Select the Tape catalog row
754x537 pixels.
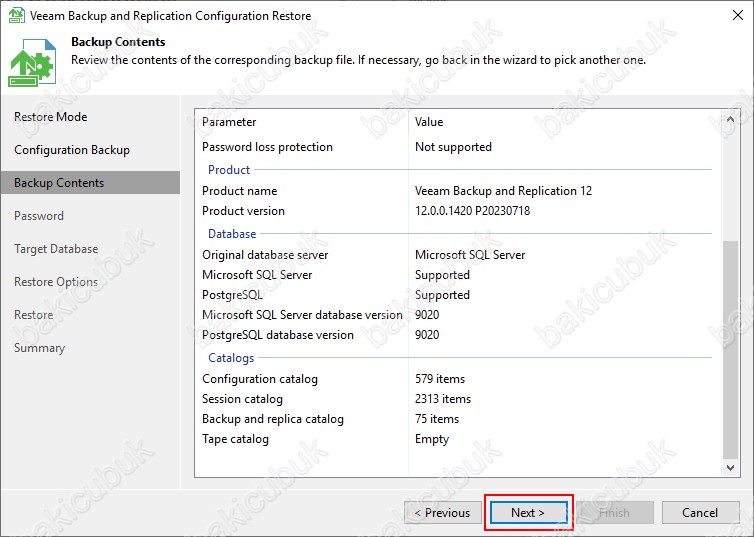(x=457, y=439)
